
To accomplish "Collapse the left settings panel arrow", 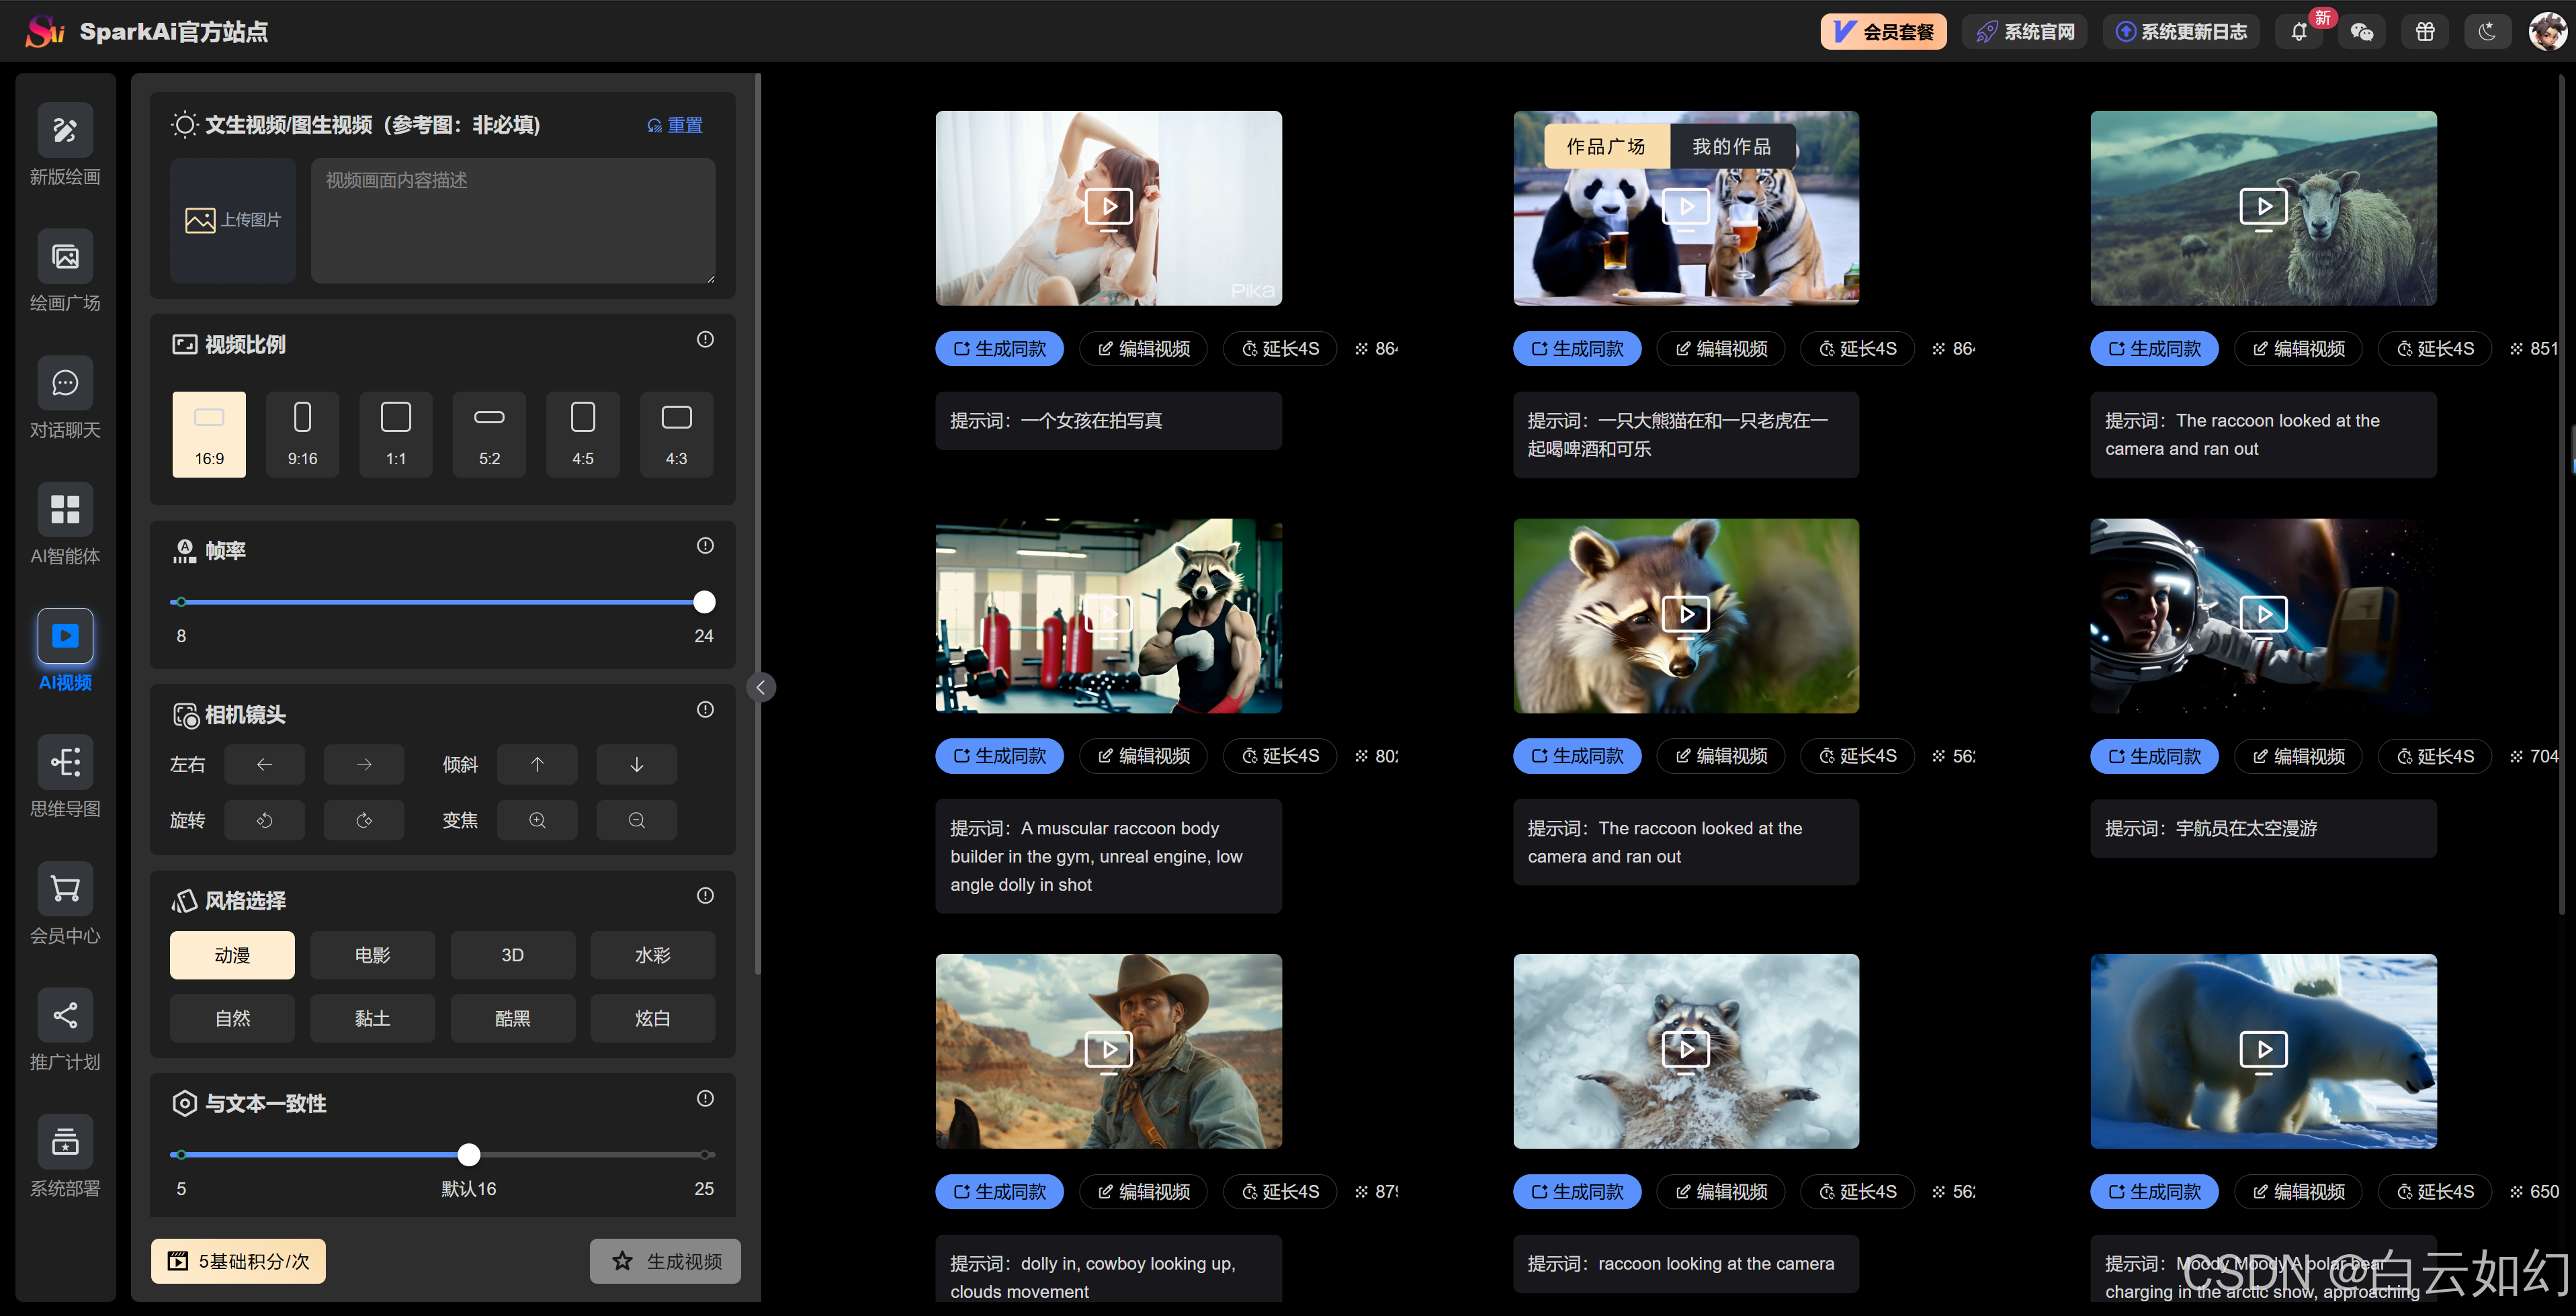I will pos(761,687).
